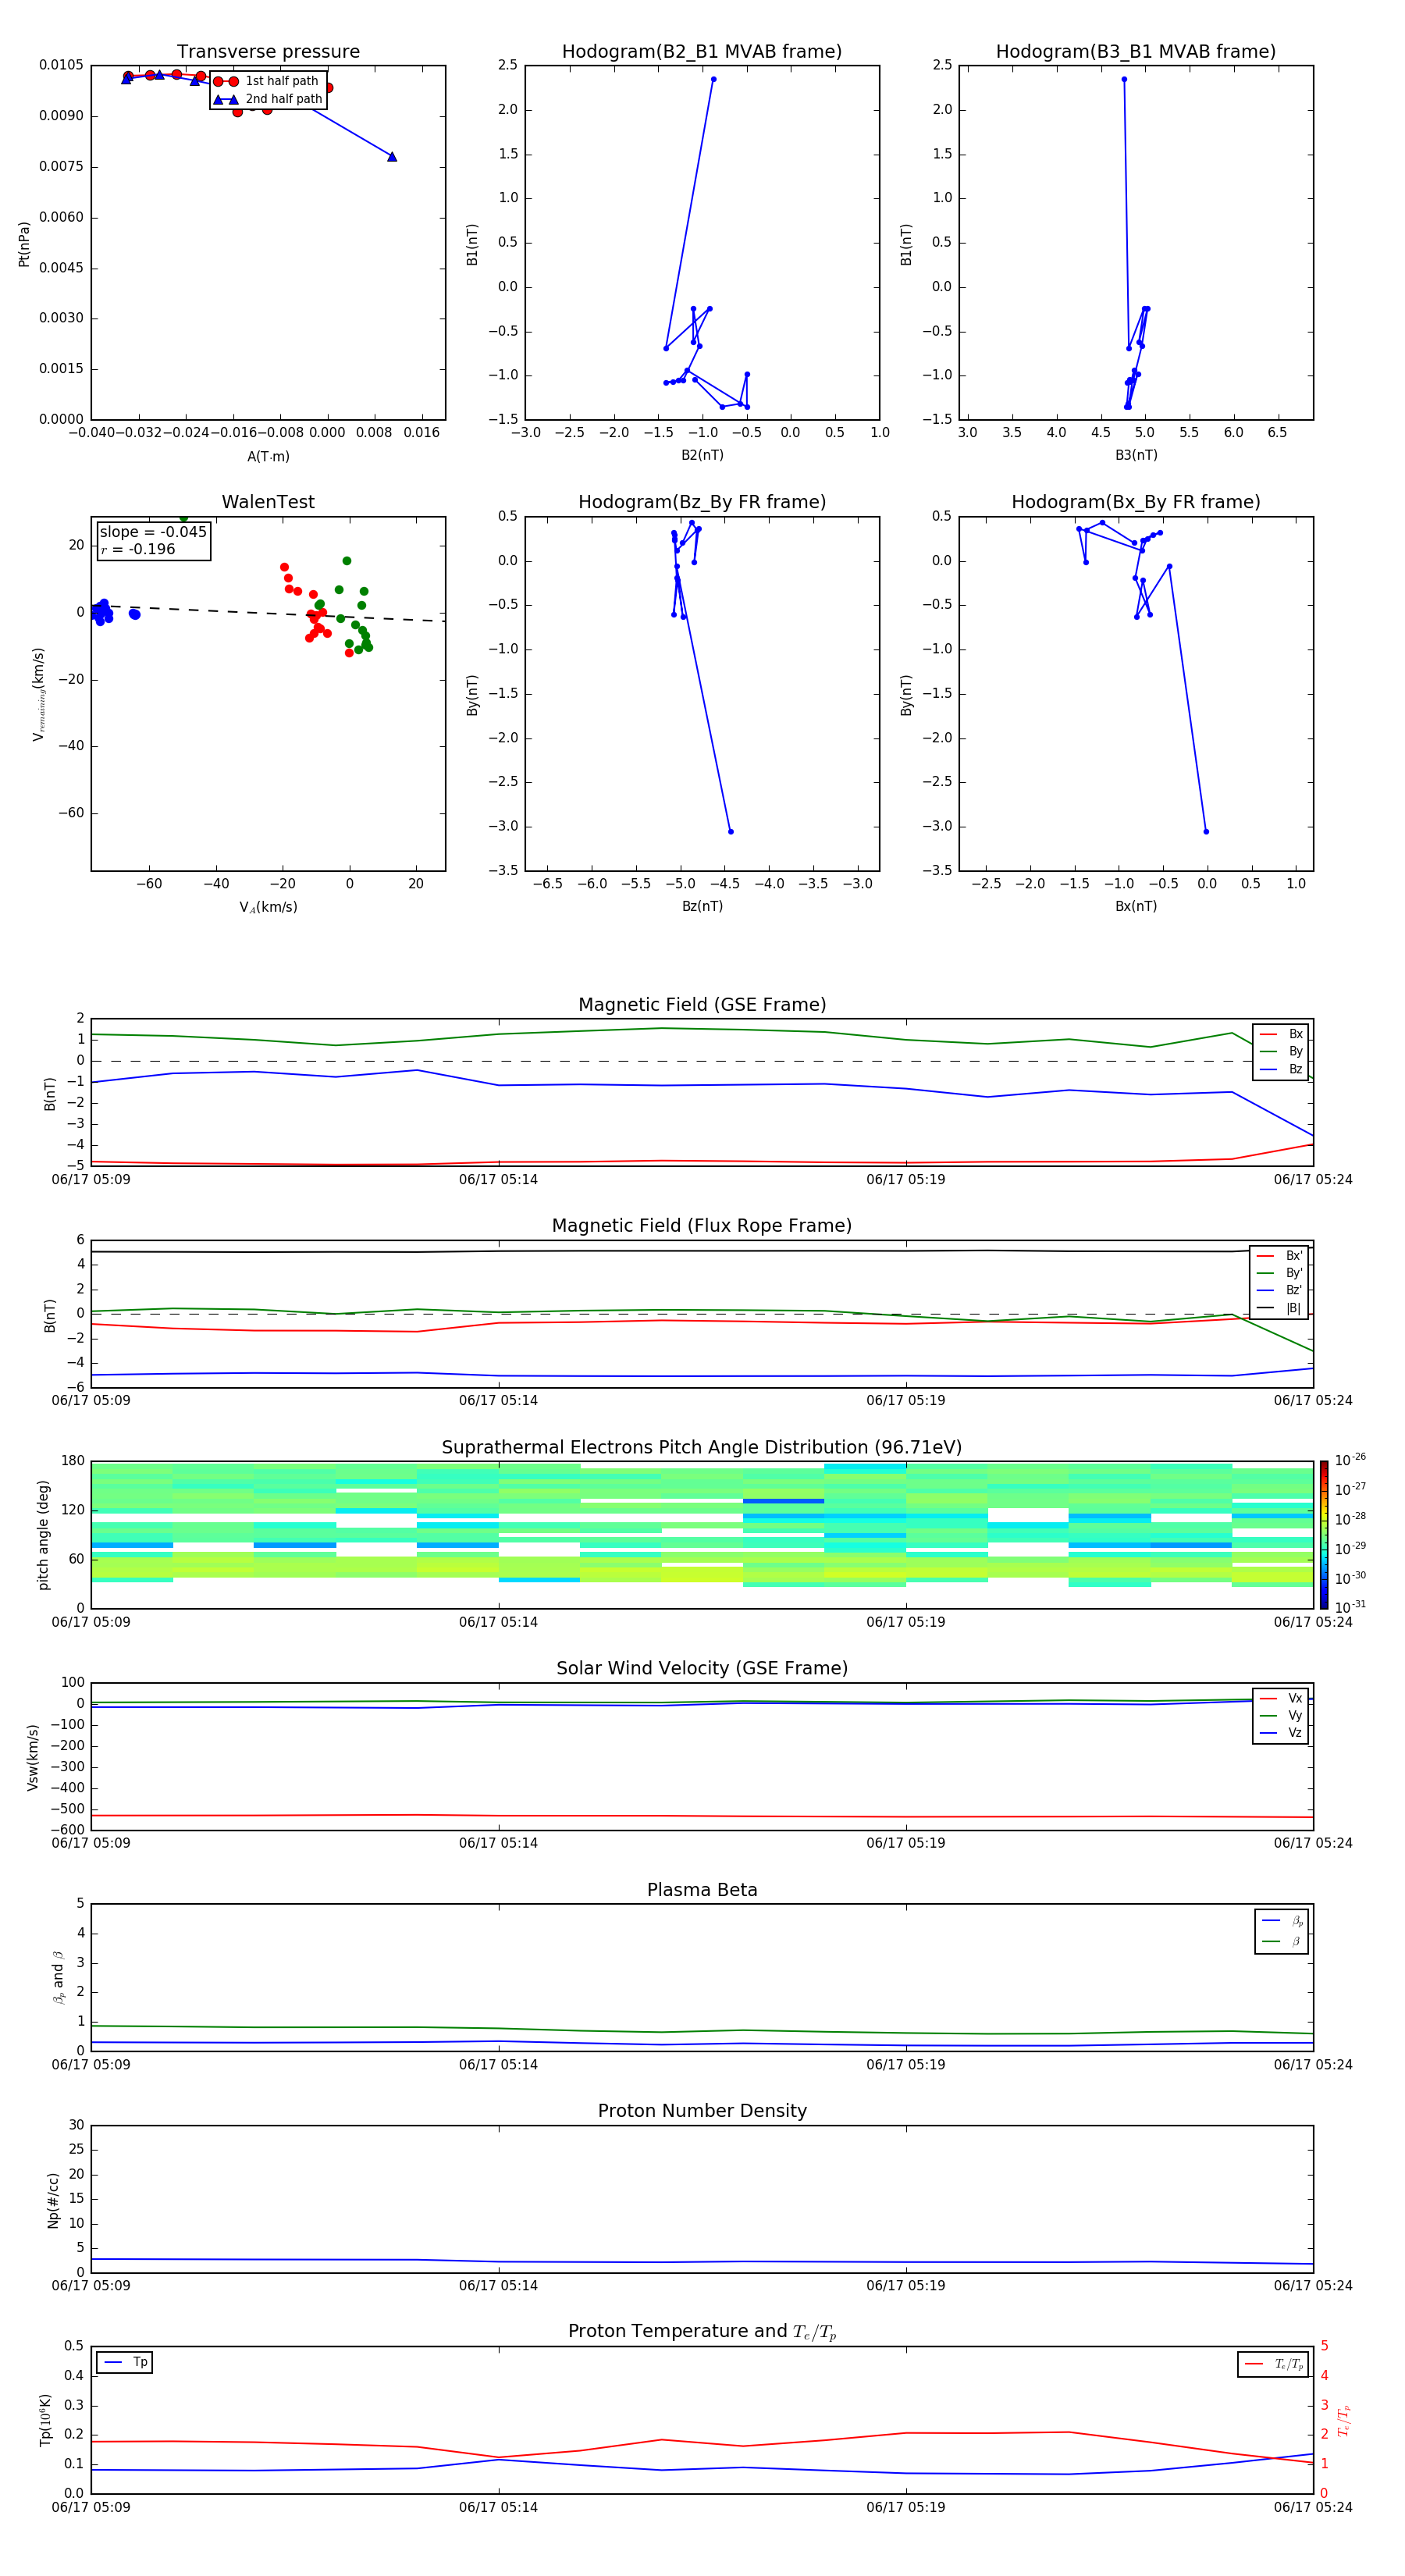Click the Tp legend in temperature plot
This screenshot has width=1405, height=2576.
pyautogui.click(x=125, y=2362)
